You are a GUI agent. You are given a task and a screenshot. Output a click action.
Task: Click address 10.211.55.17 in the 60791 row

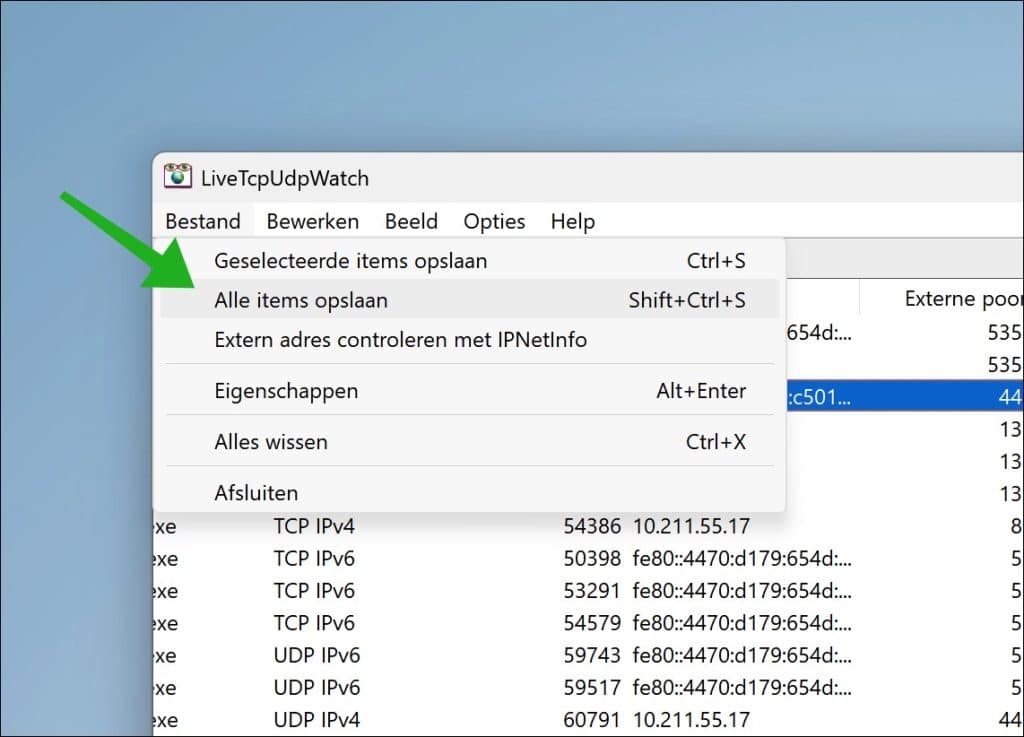[x=691, y=720]
